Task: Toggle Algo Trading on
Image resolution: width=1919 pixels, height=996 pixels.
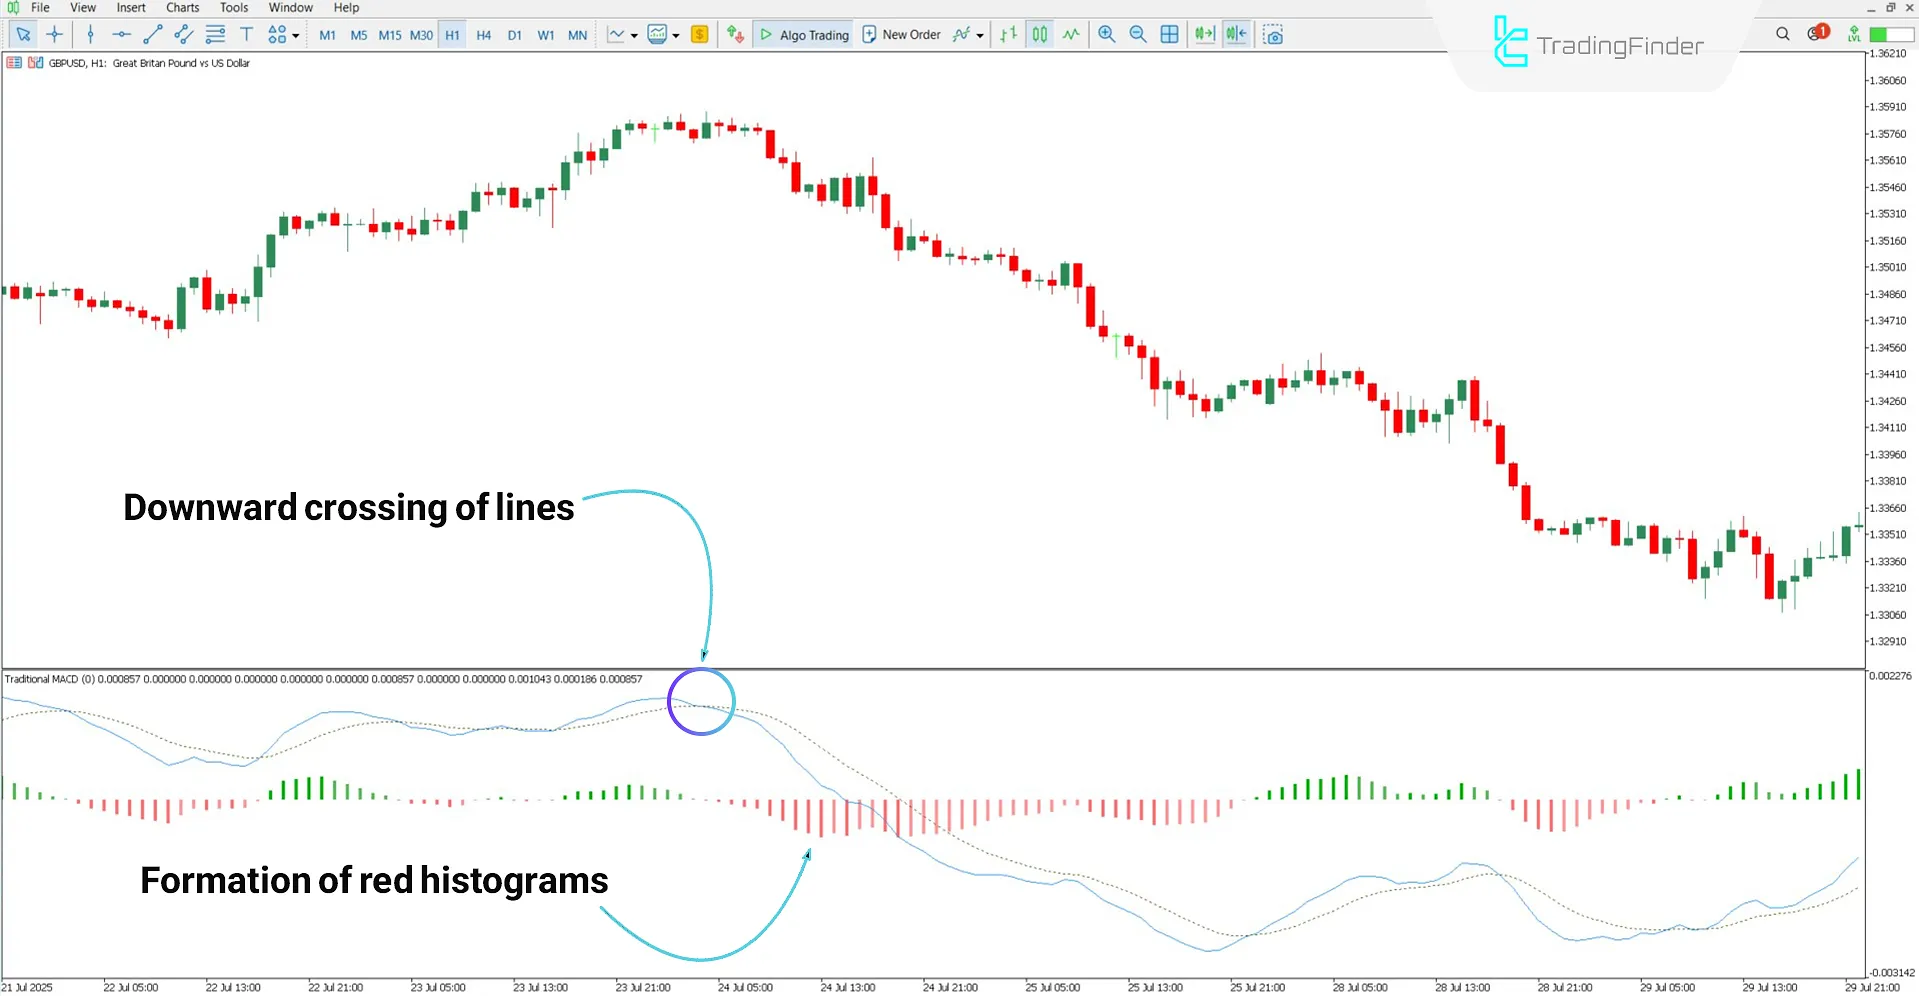Action: pos(803,35)
